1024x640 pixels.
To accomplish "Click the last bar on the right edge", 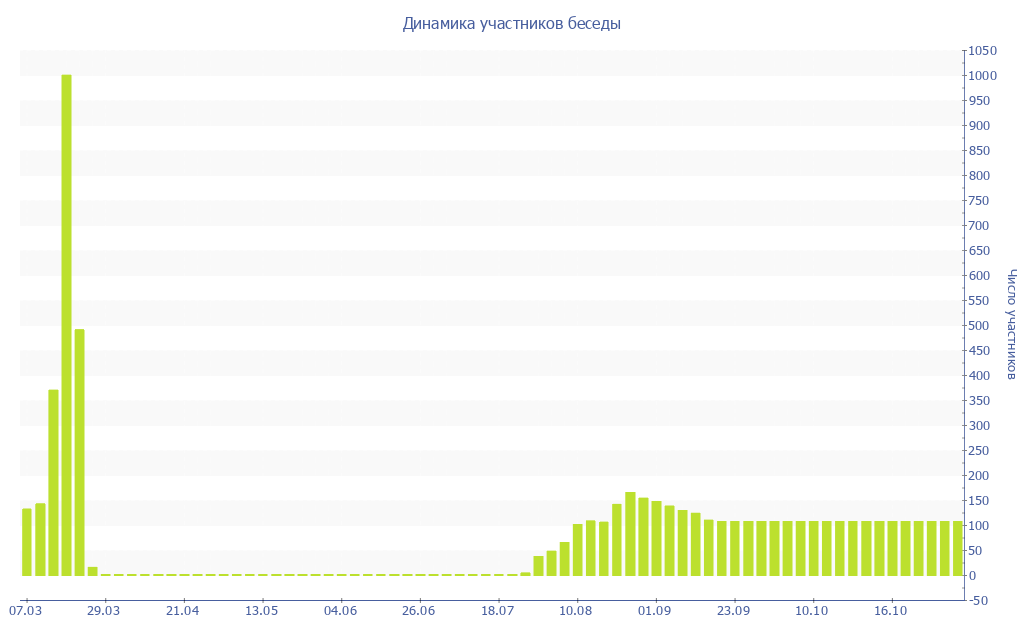I will tap(957, 548).
